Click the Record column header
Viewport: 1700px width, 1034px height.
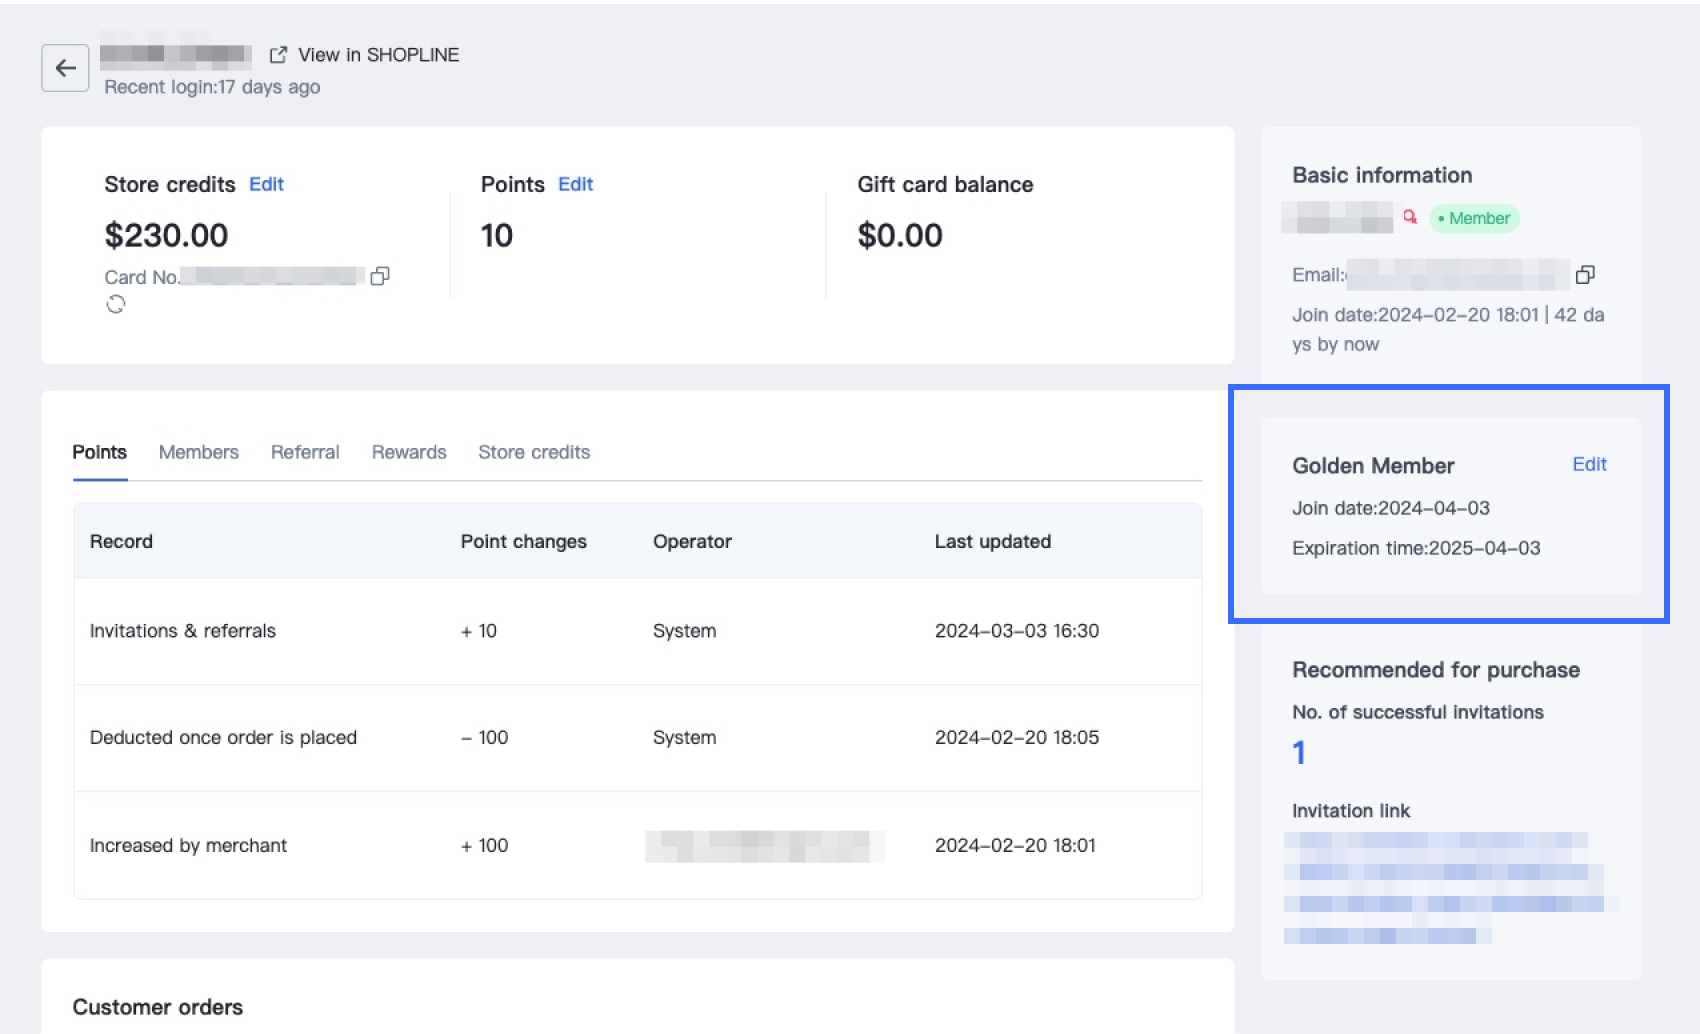[x=121, y=541]
